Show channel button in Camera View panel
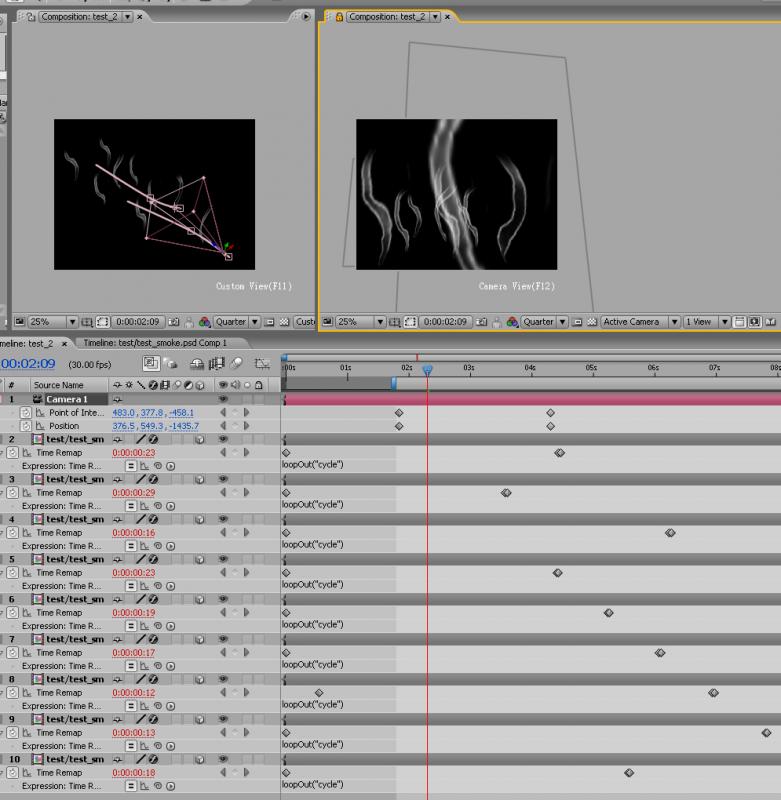The image size is (781, 800). coord(512,322)
